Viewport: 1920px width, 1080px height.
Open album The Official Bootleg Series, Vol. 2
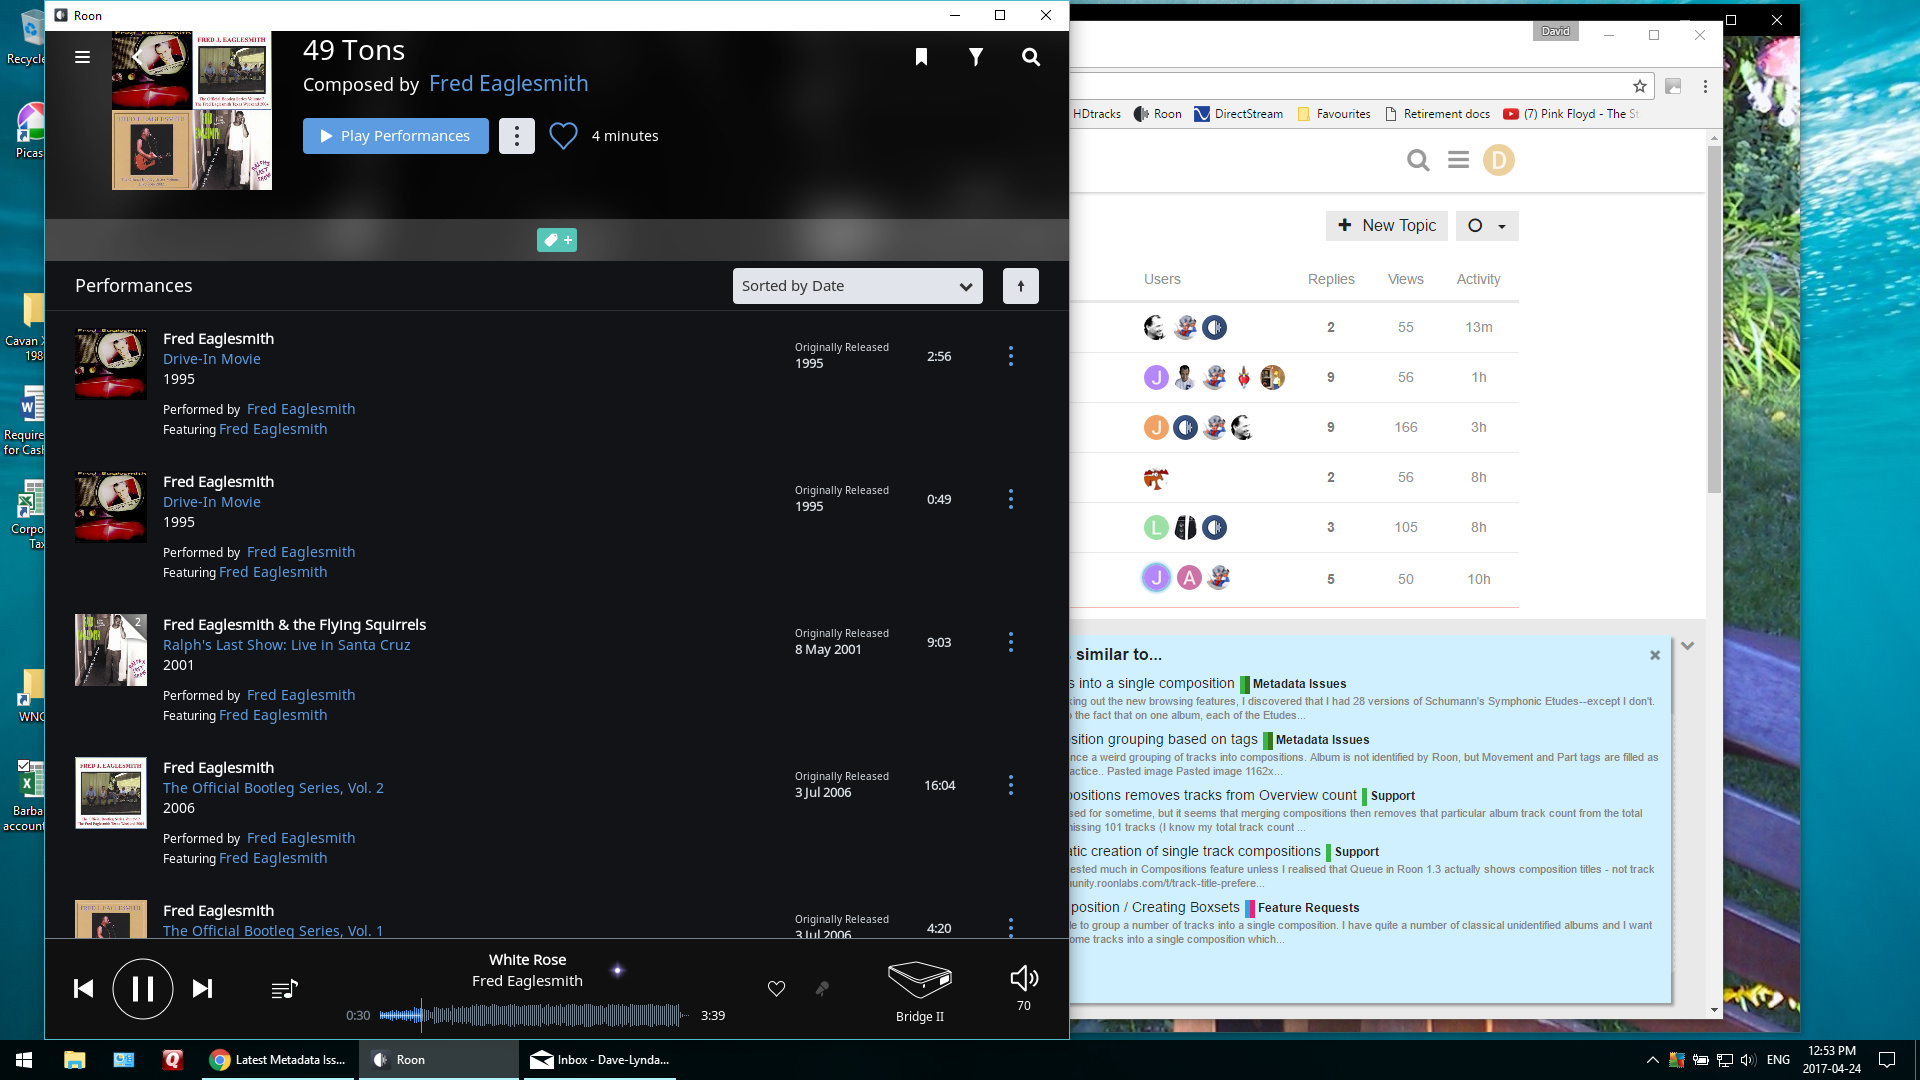(274, 788)
